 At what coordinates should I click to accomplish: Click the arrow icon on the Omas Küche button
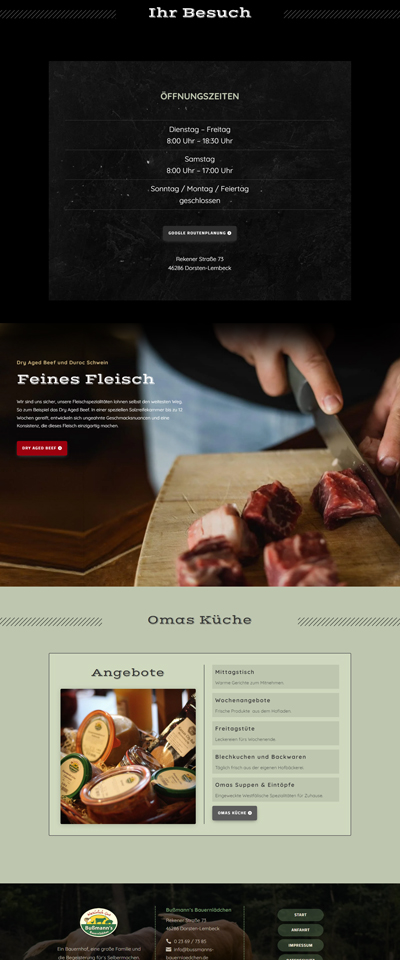pos(250,813)
